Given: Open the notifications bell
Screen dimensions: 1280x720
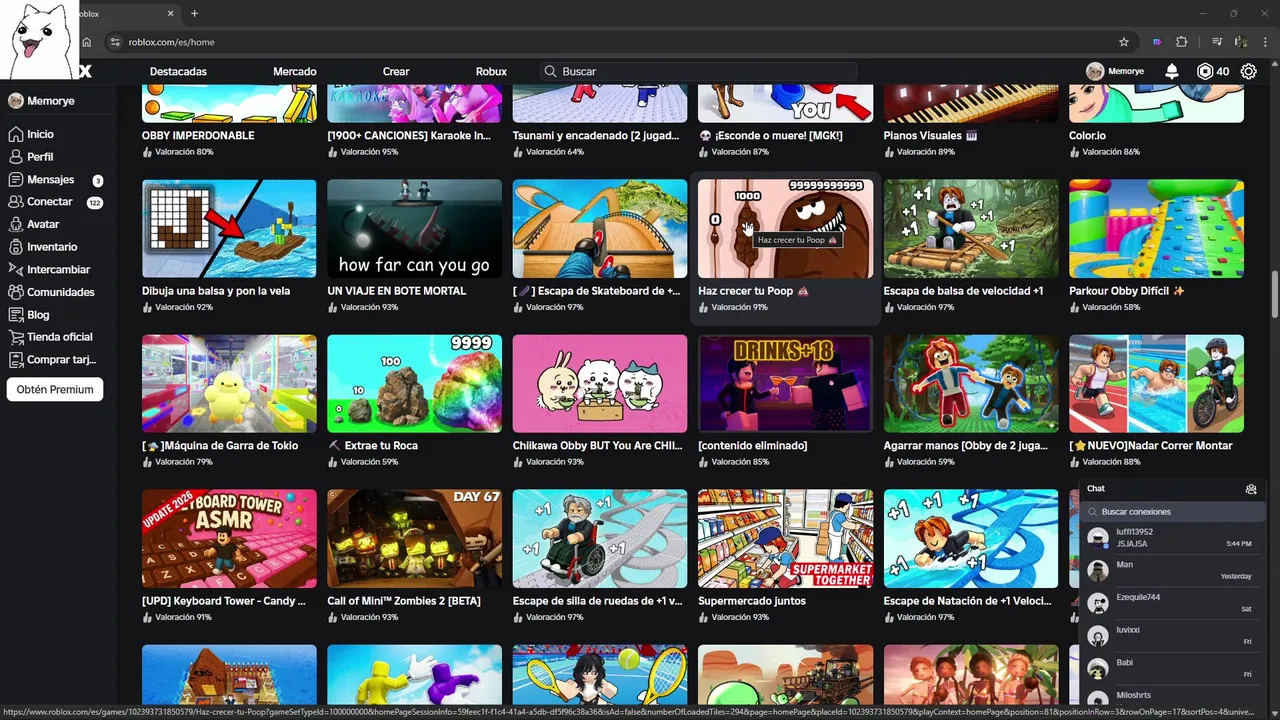Looking at the screenshot, I should click(x=1172, y=71).
